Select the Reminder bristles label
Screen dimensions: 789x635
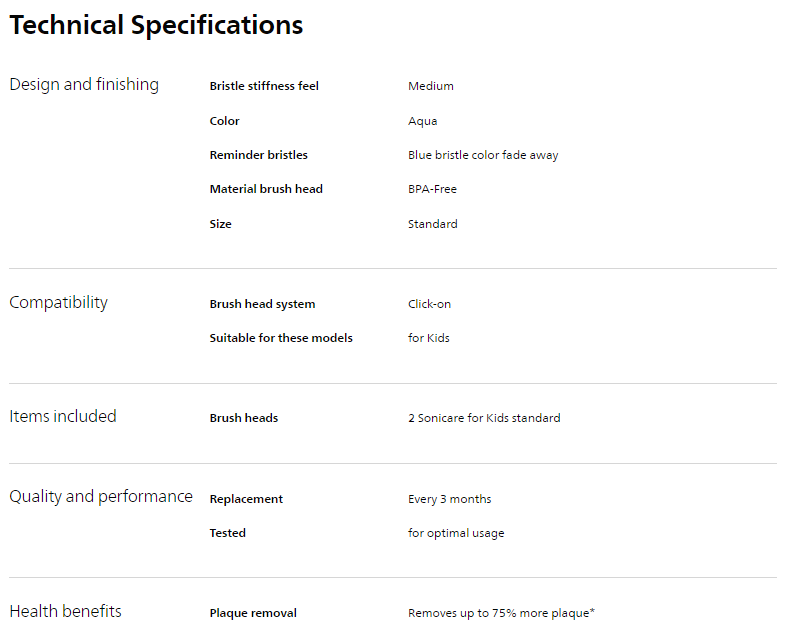pos(258,155)
